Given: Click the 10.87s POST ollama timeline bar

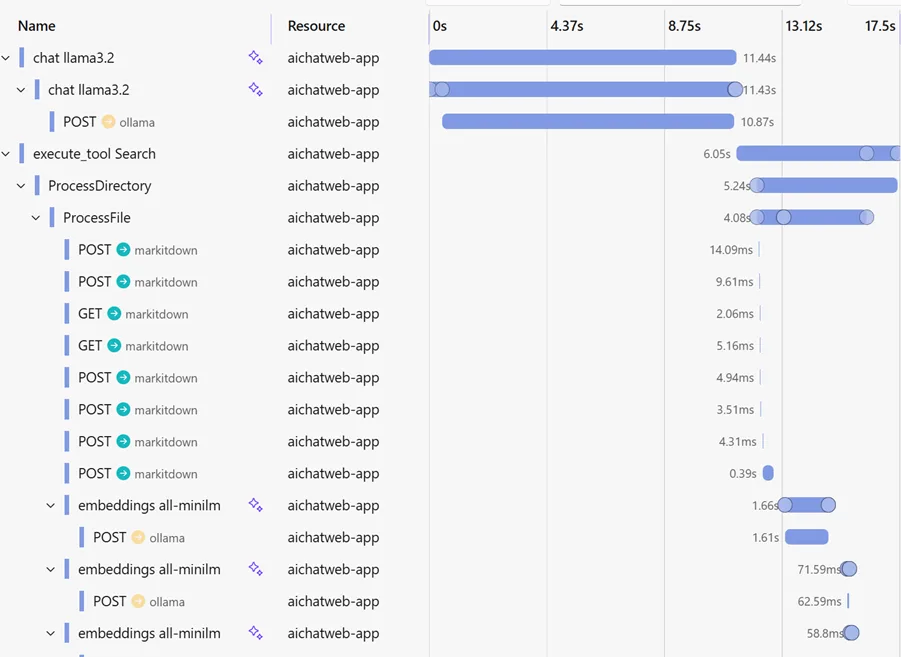Looking at the screenshot, I should (x=587, y=122).
